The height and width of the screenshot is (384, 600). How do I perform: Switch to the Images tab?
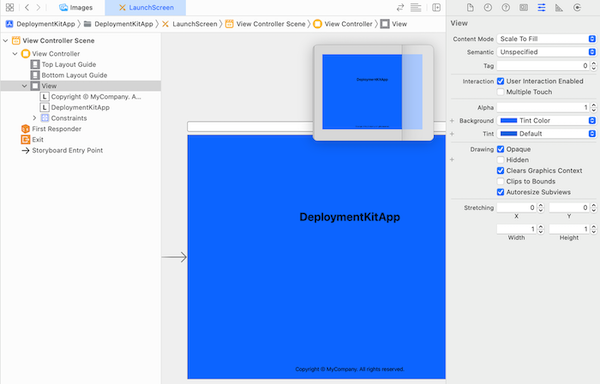76,7
